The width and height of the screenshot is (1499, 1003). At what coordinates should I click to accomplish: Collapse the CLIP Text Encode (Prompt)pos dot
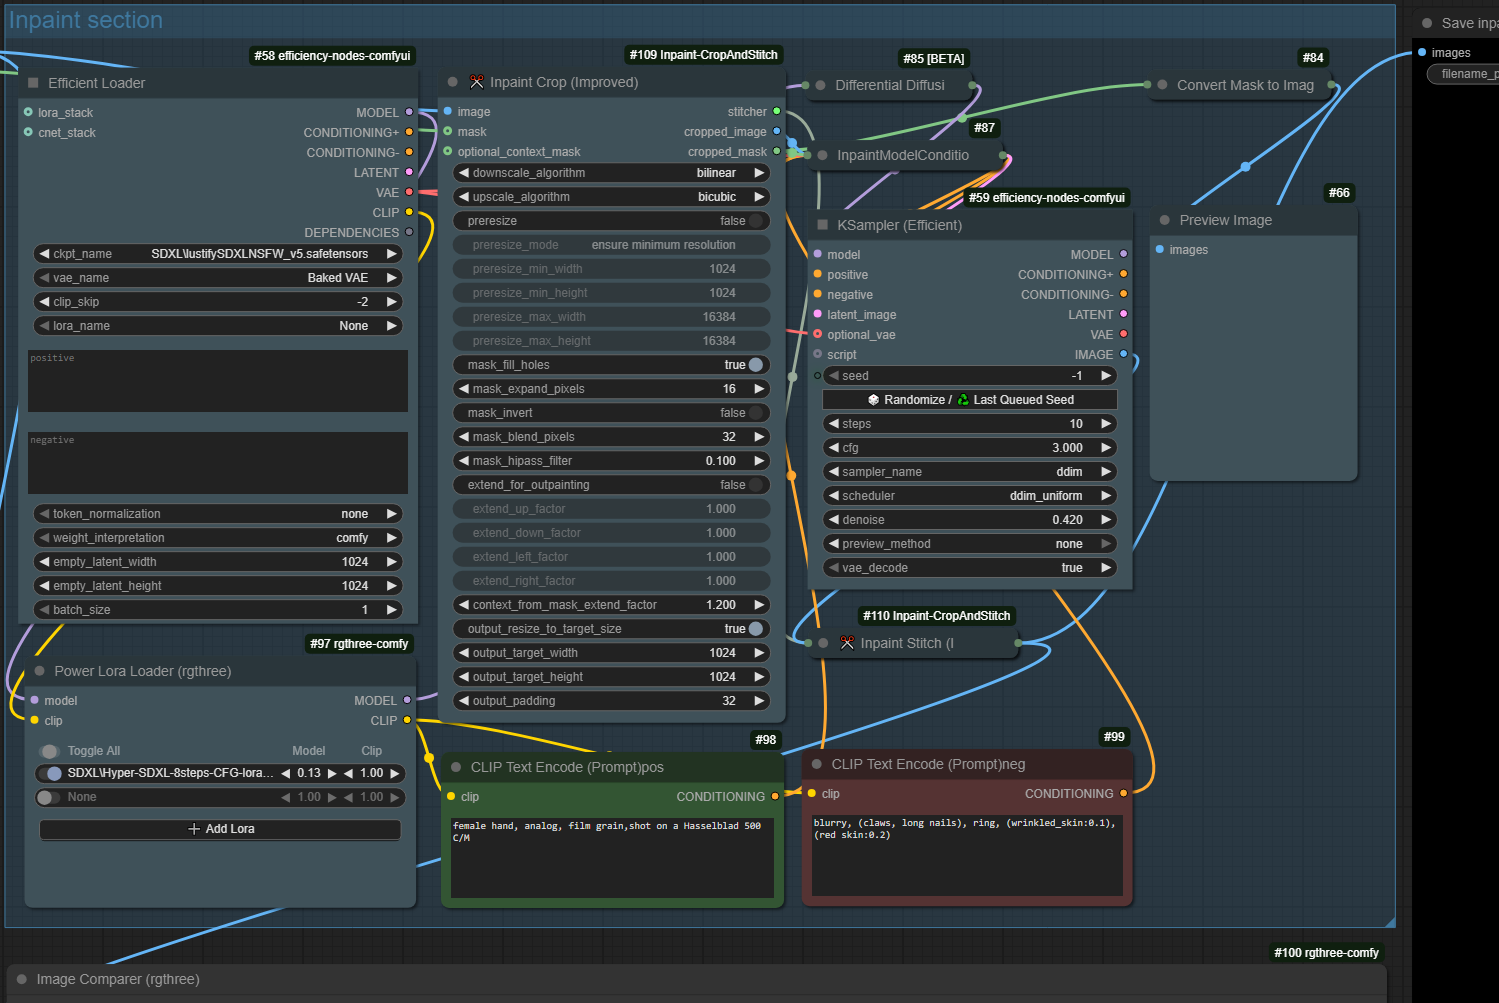click(456, 767)
